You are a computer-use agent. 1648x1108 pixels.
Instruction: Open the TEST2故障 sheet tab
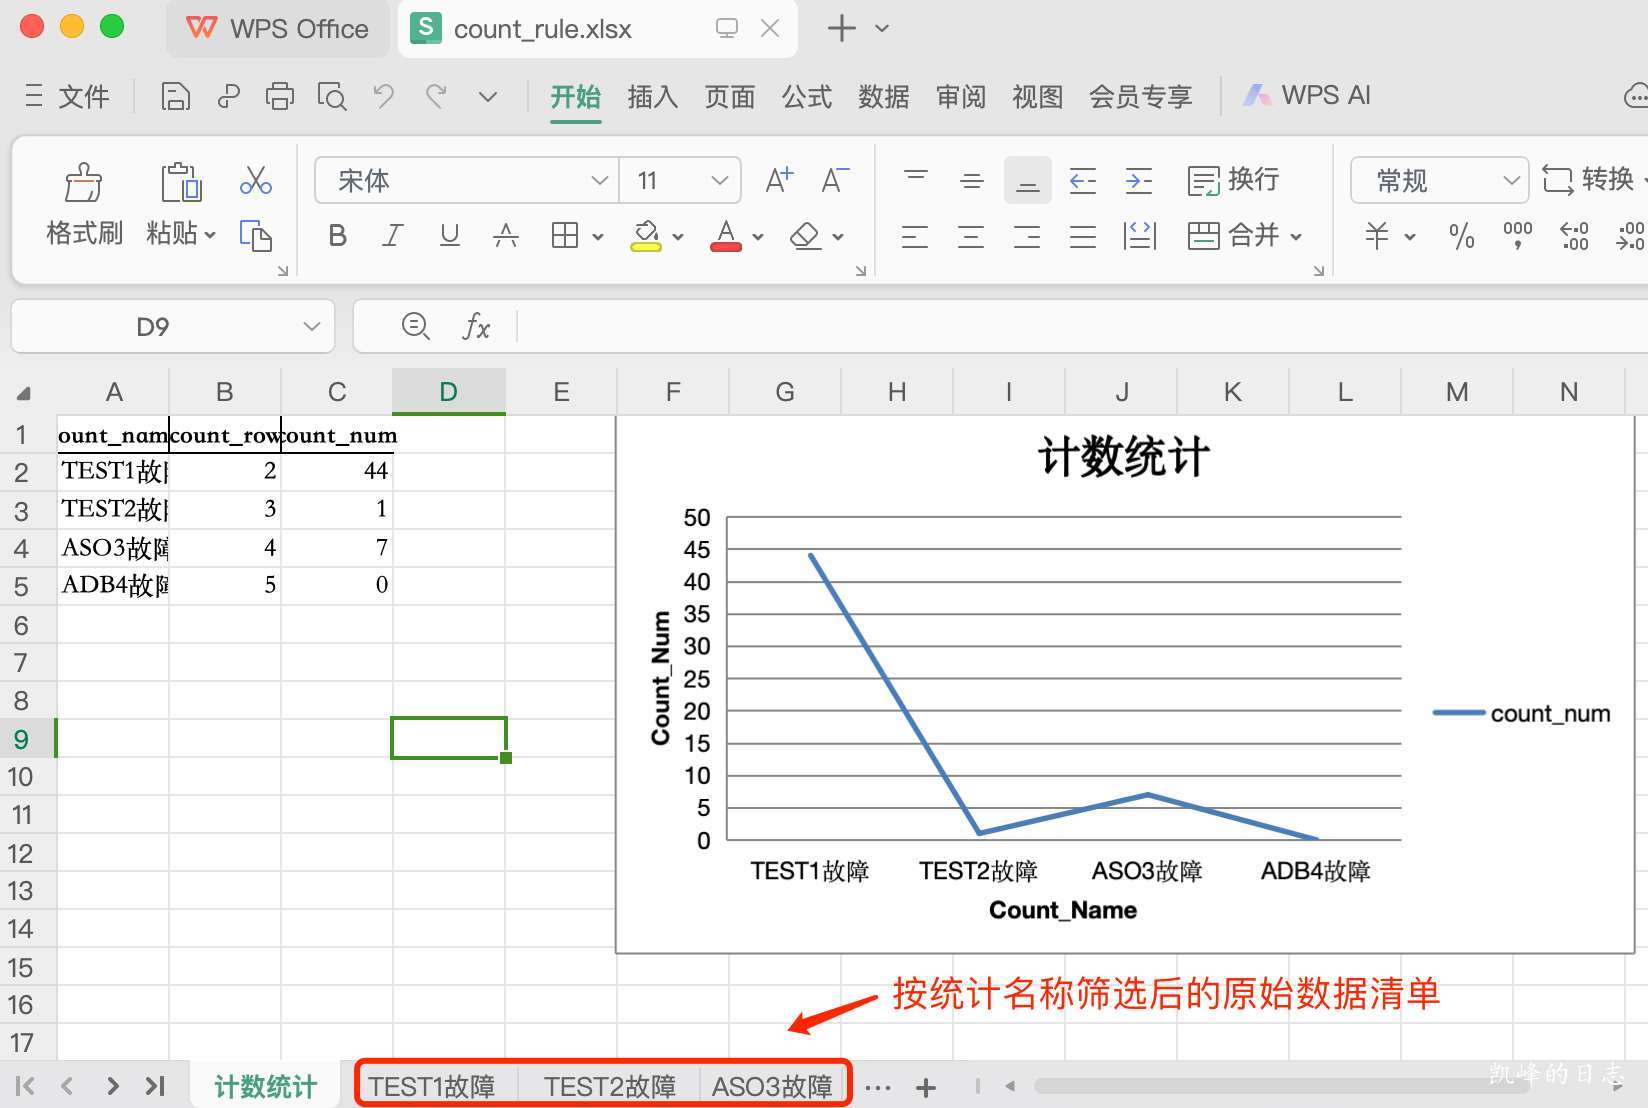[609, 1086]
